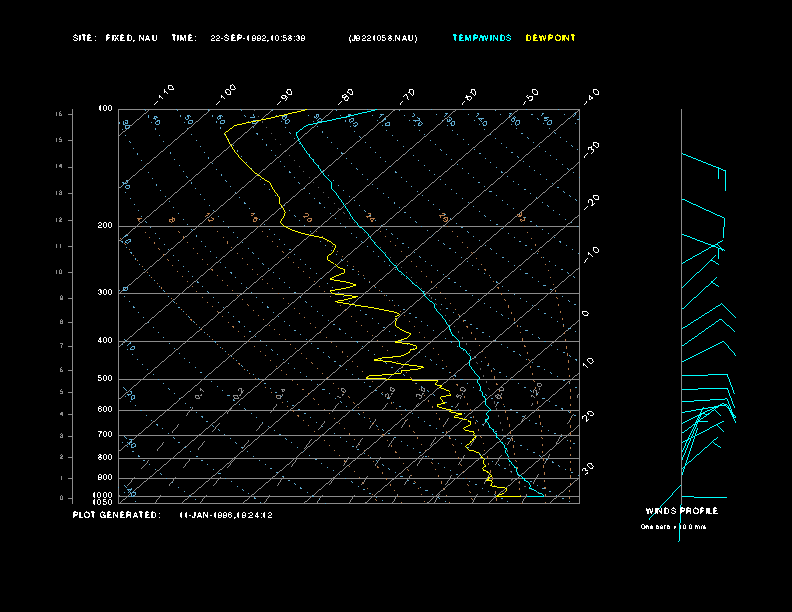This screenshot has width=792, height=612.
Task: Click the yellow DEWPOINT legend label
Action: pos(550,38)
